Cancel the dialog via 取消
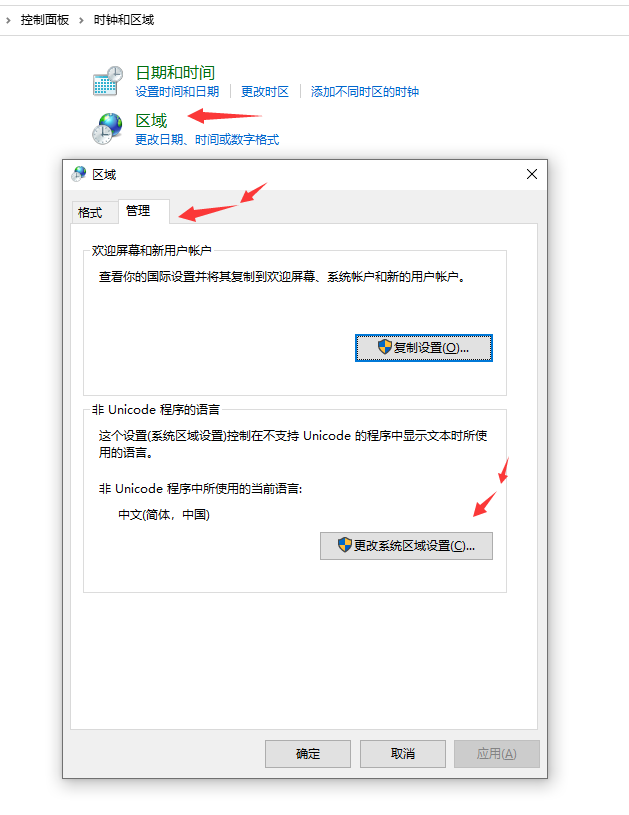Screen dimensions: 629x815 402,754
